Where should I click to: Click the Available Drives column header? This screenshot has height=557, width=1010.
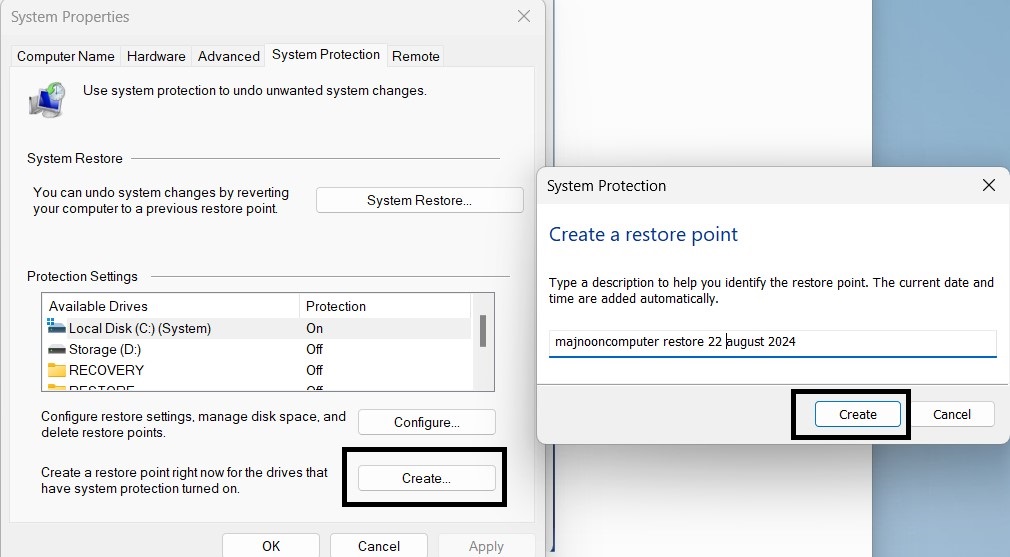coord(171,307)
